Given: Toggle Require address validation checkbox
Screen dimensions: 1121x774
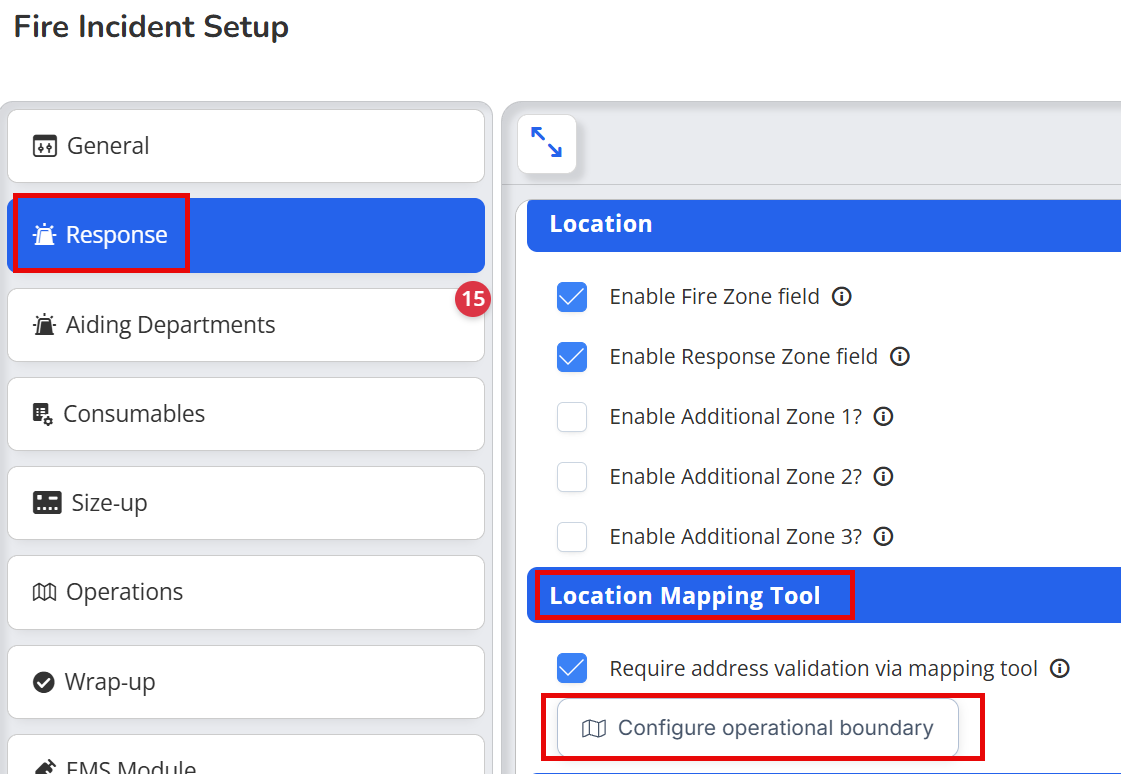Looking at the screenshot, I should coord(572,668).
